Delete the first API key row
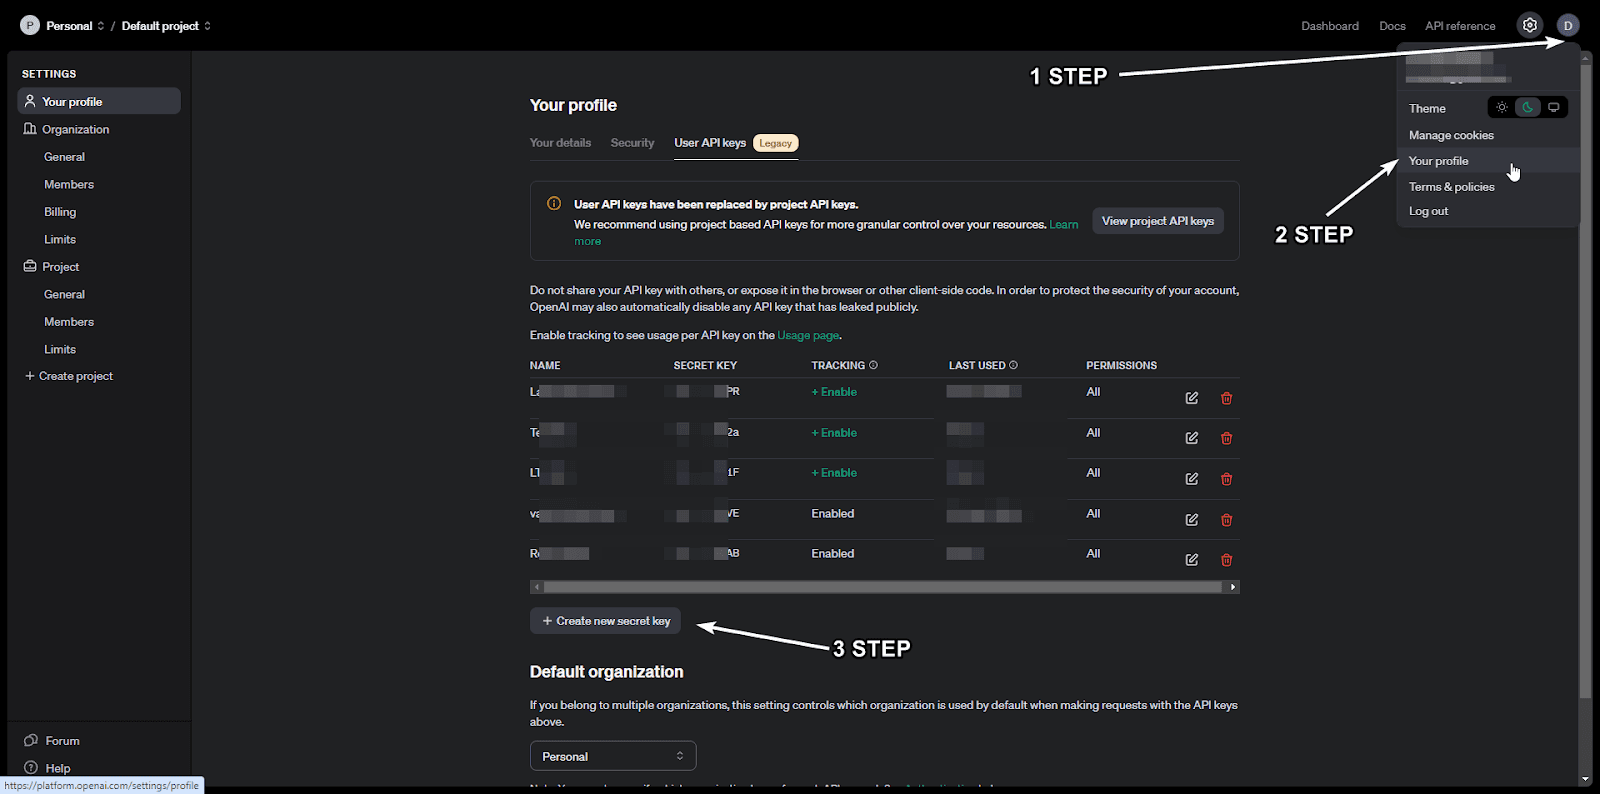Image resolution: width=1600 pixels, height=794 pixels. pyautogui.click(x=1226, y=398)
